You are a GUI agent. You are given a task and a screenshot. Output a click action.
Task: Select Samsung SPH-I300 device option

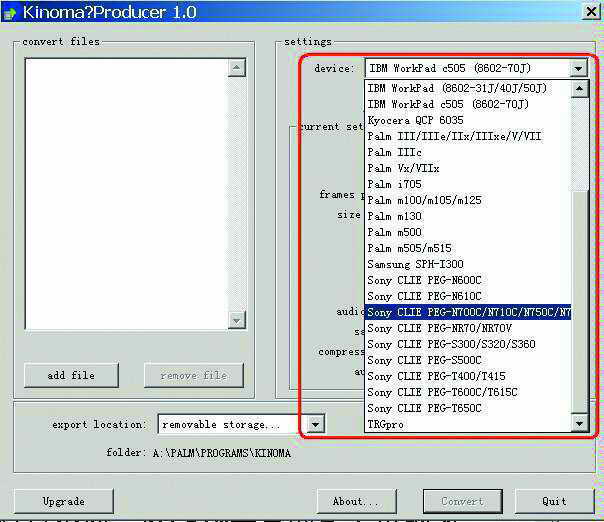[415, 264]
